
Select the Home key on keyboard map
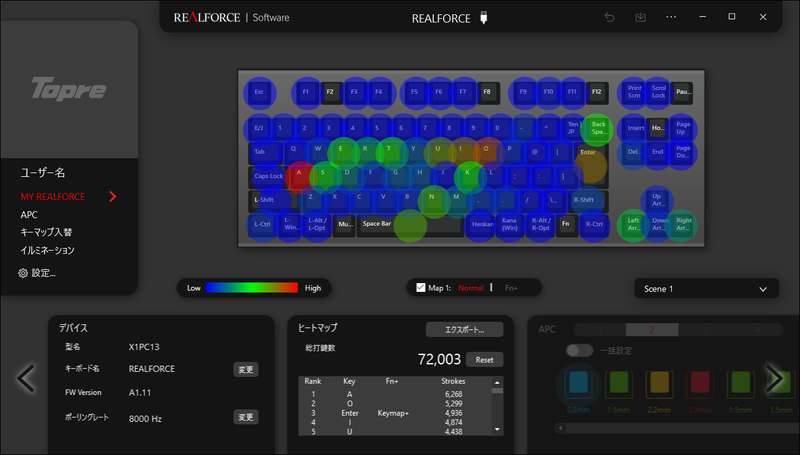pos(658,129)
